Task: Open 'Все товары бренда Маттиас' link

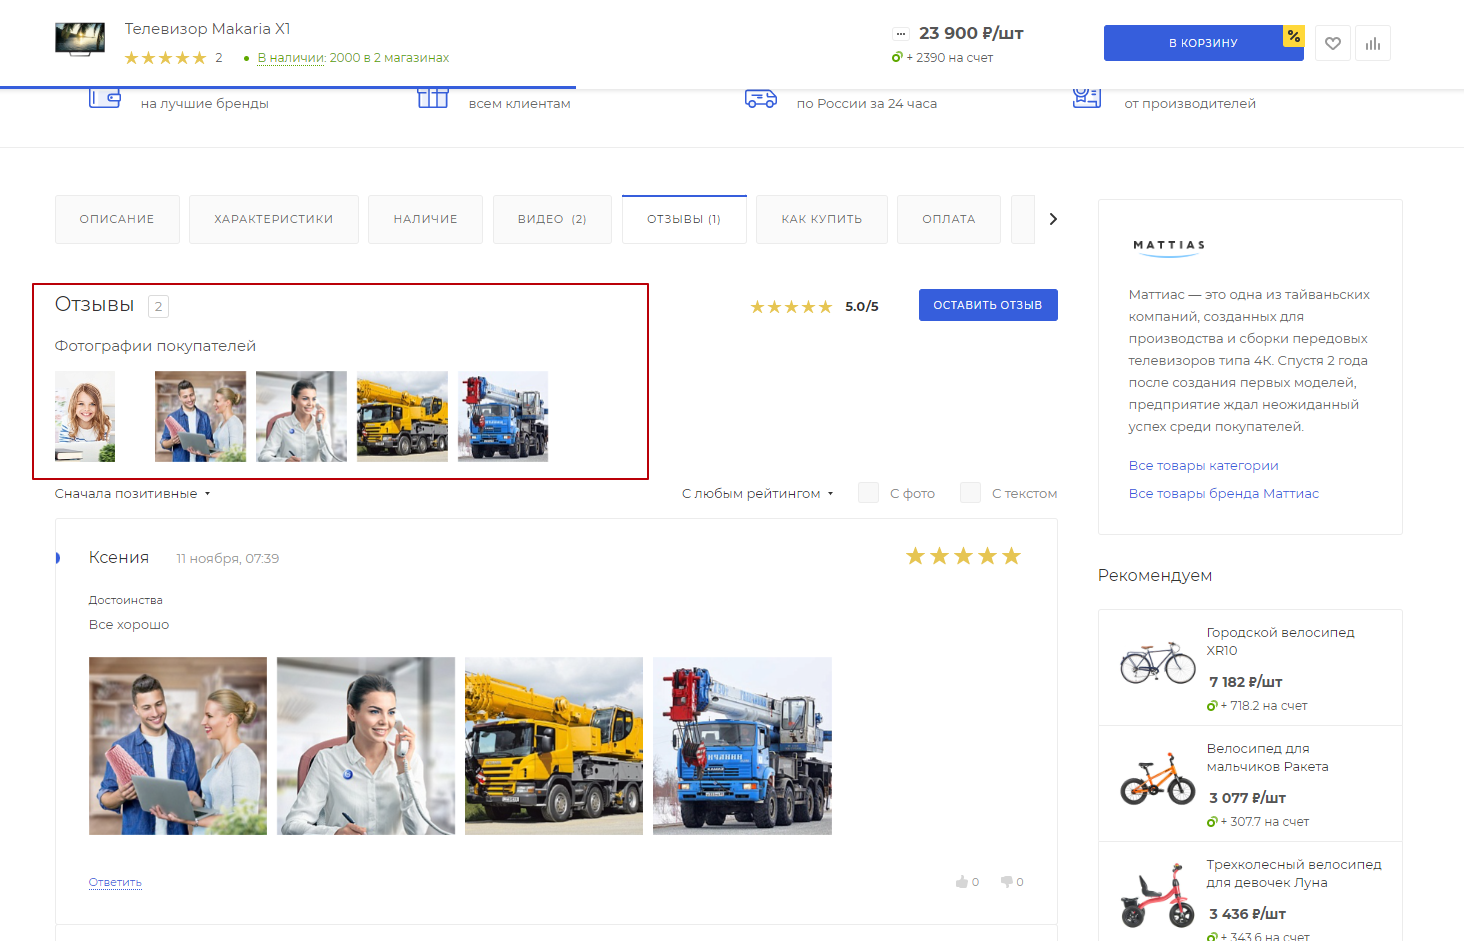Action: coord(1223,493)
